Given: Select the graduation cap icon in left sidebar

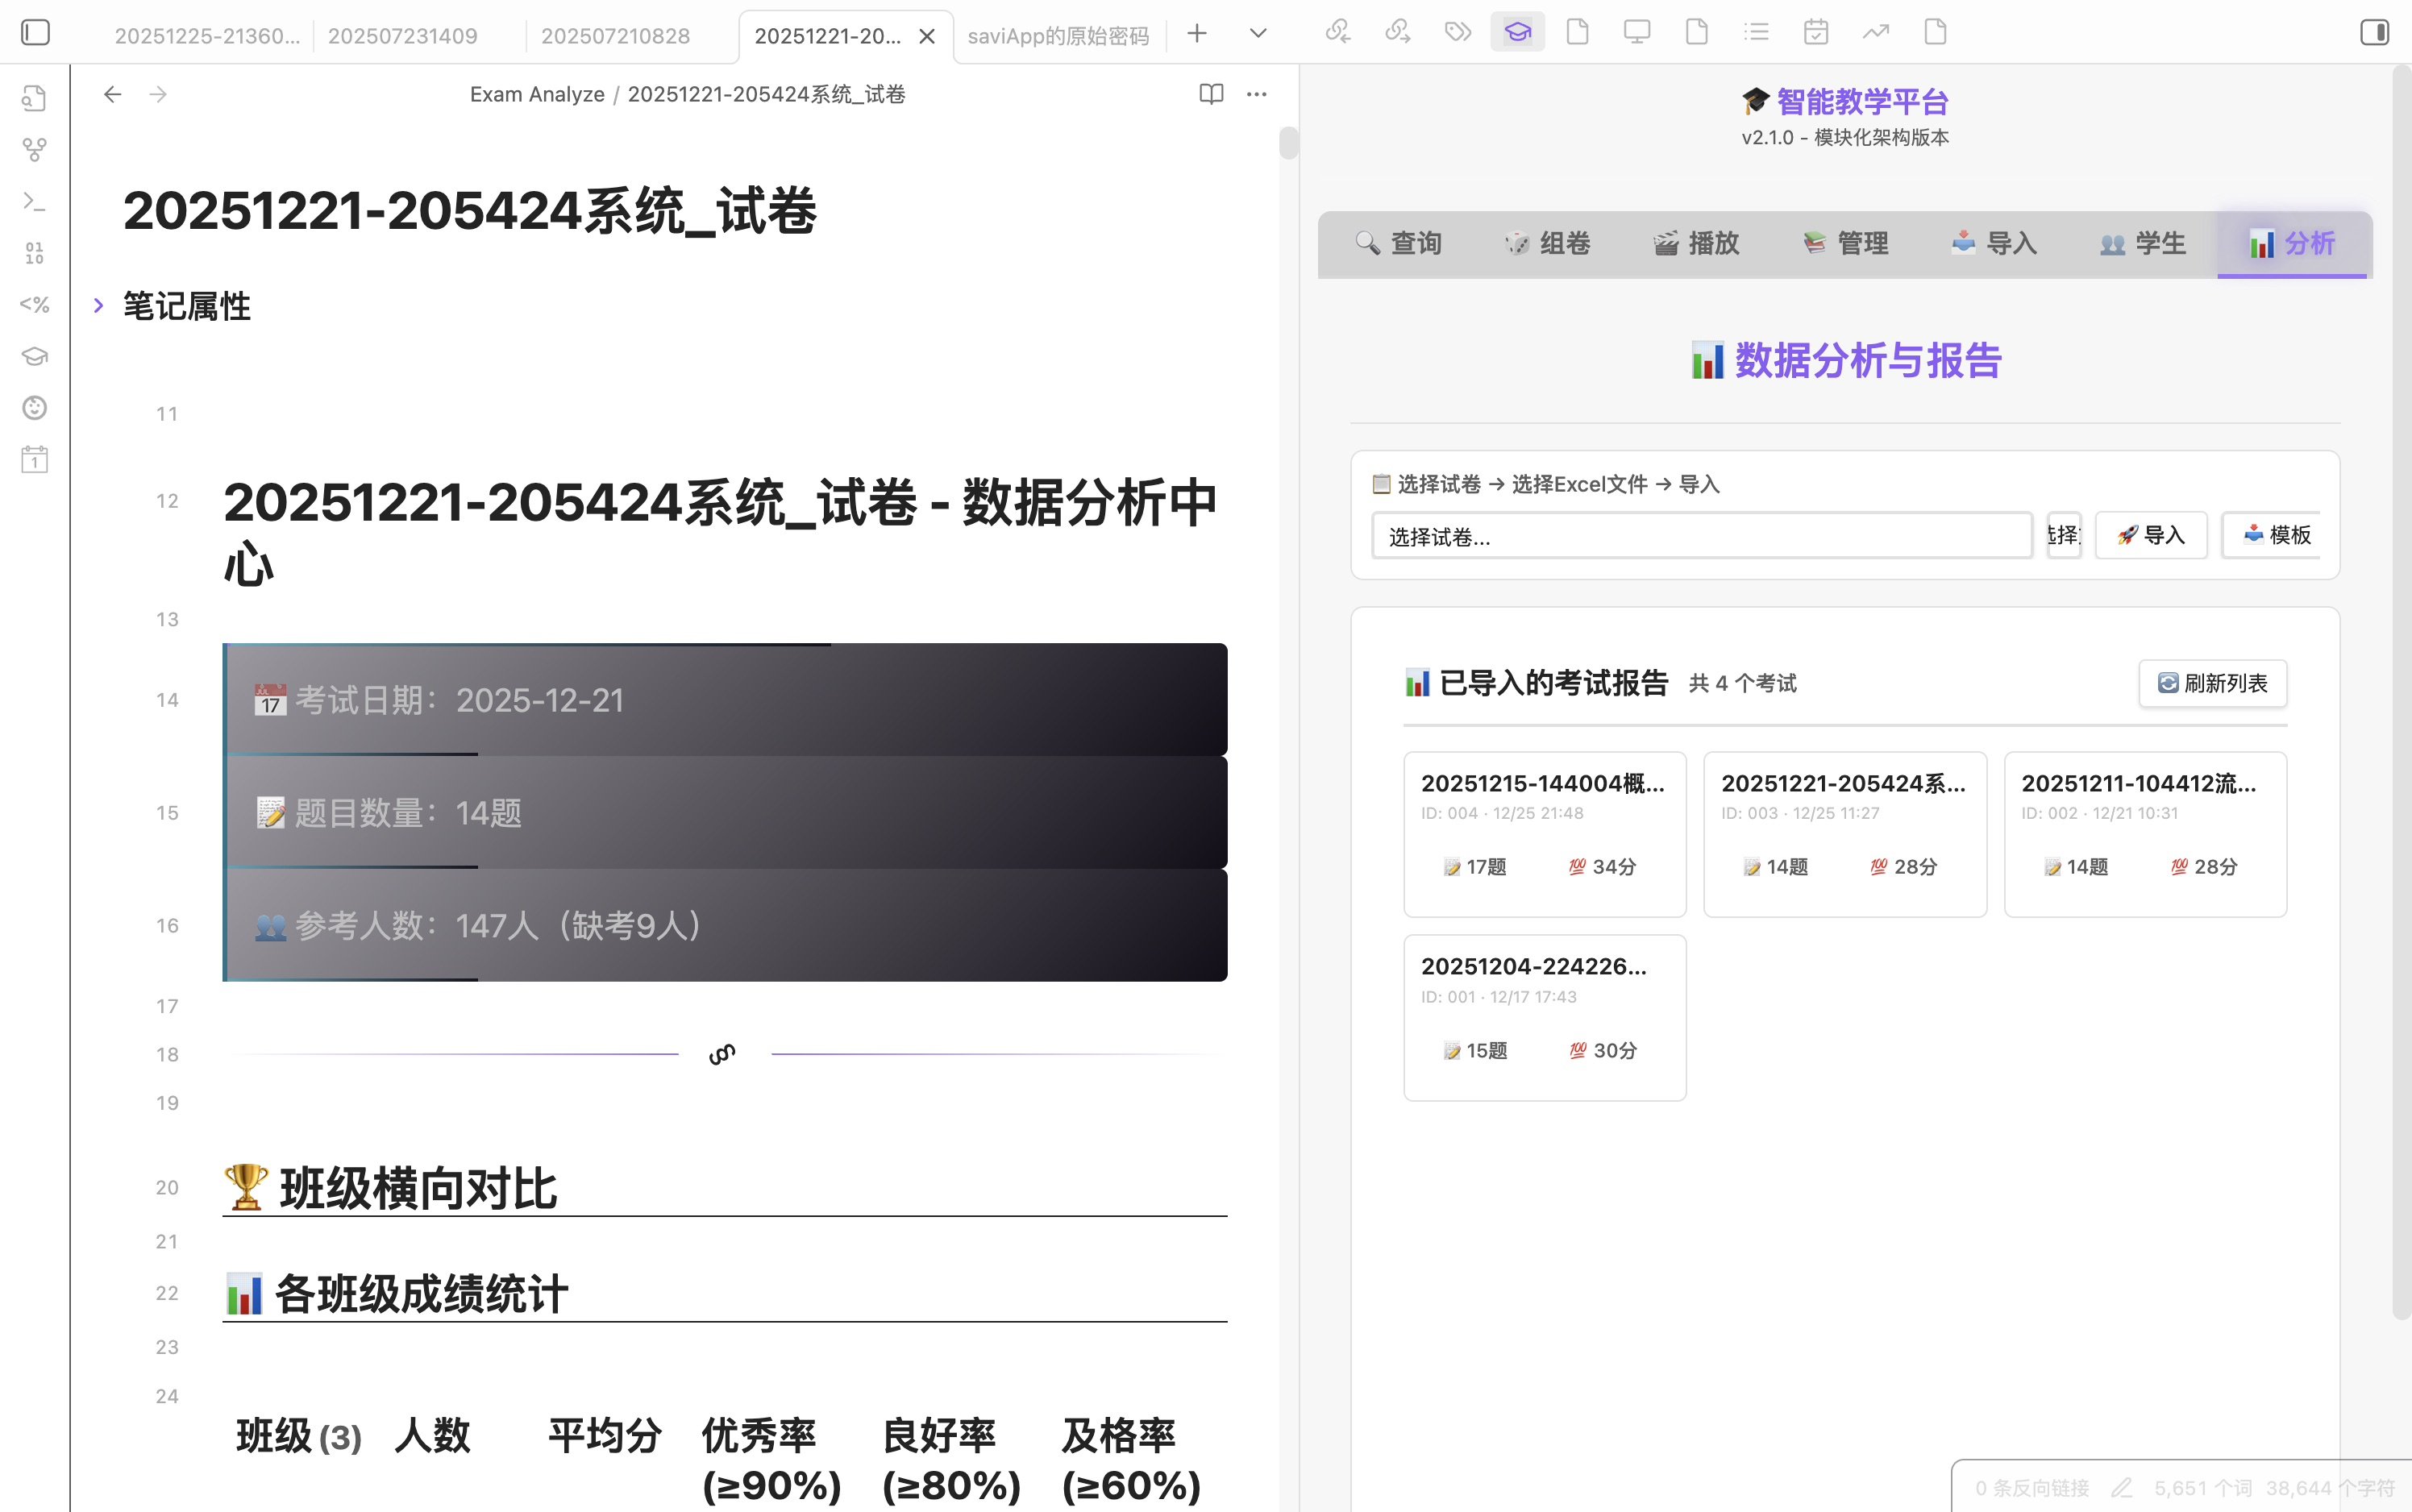Looking at the screenshot, I should (x=34, y=356).
